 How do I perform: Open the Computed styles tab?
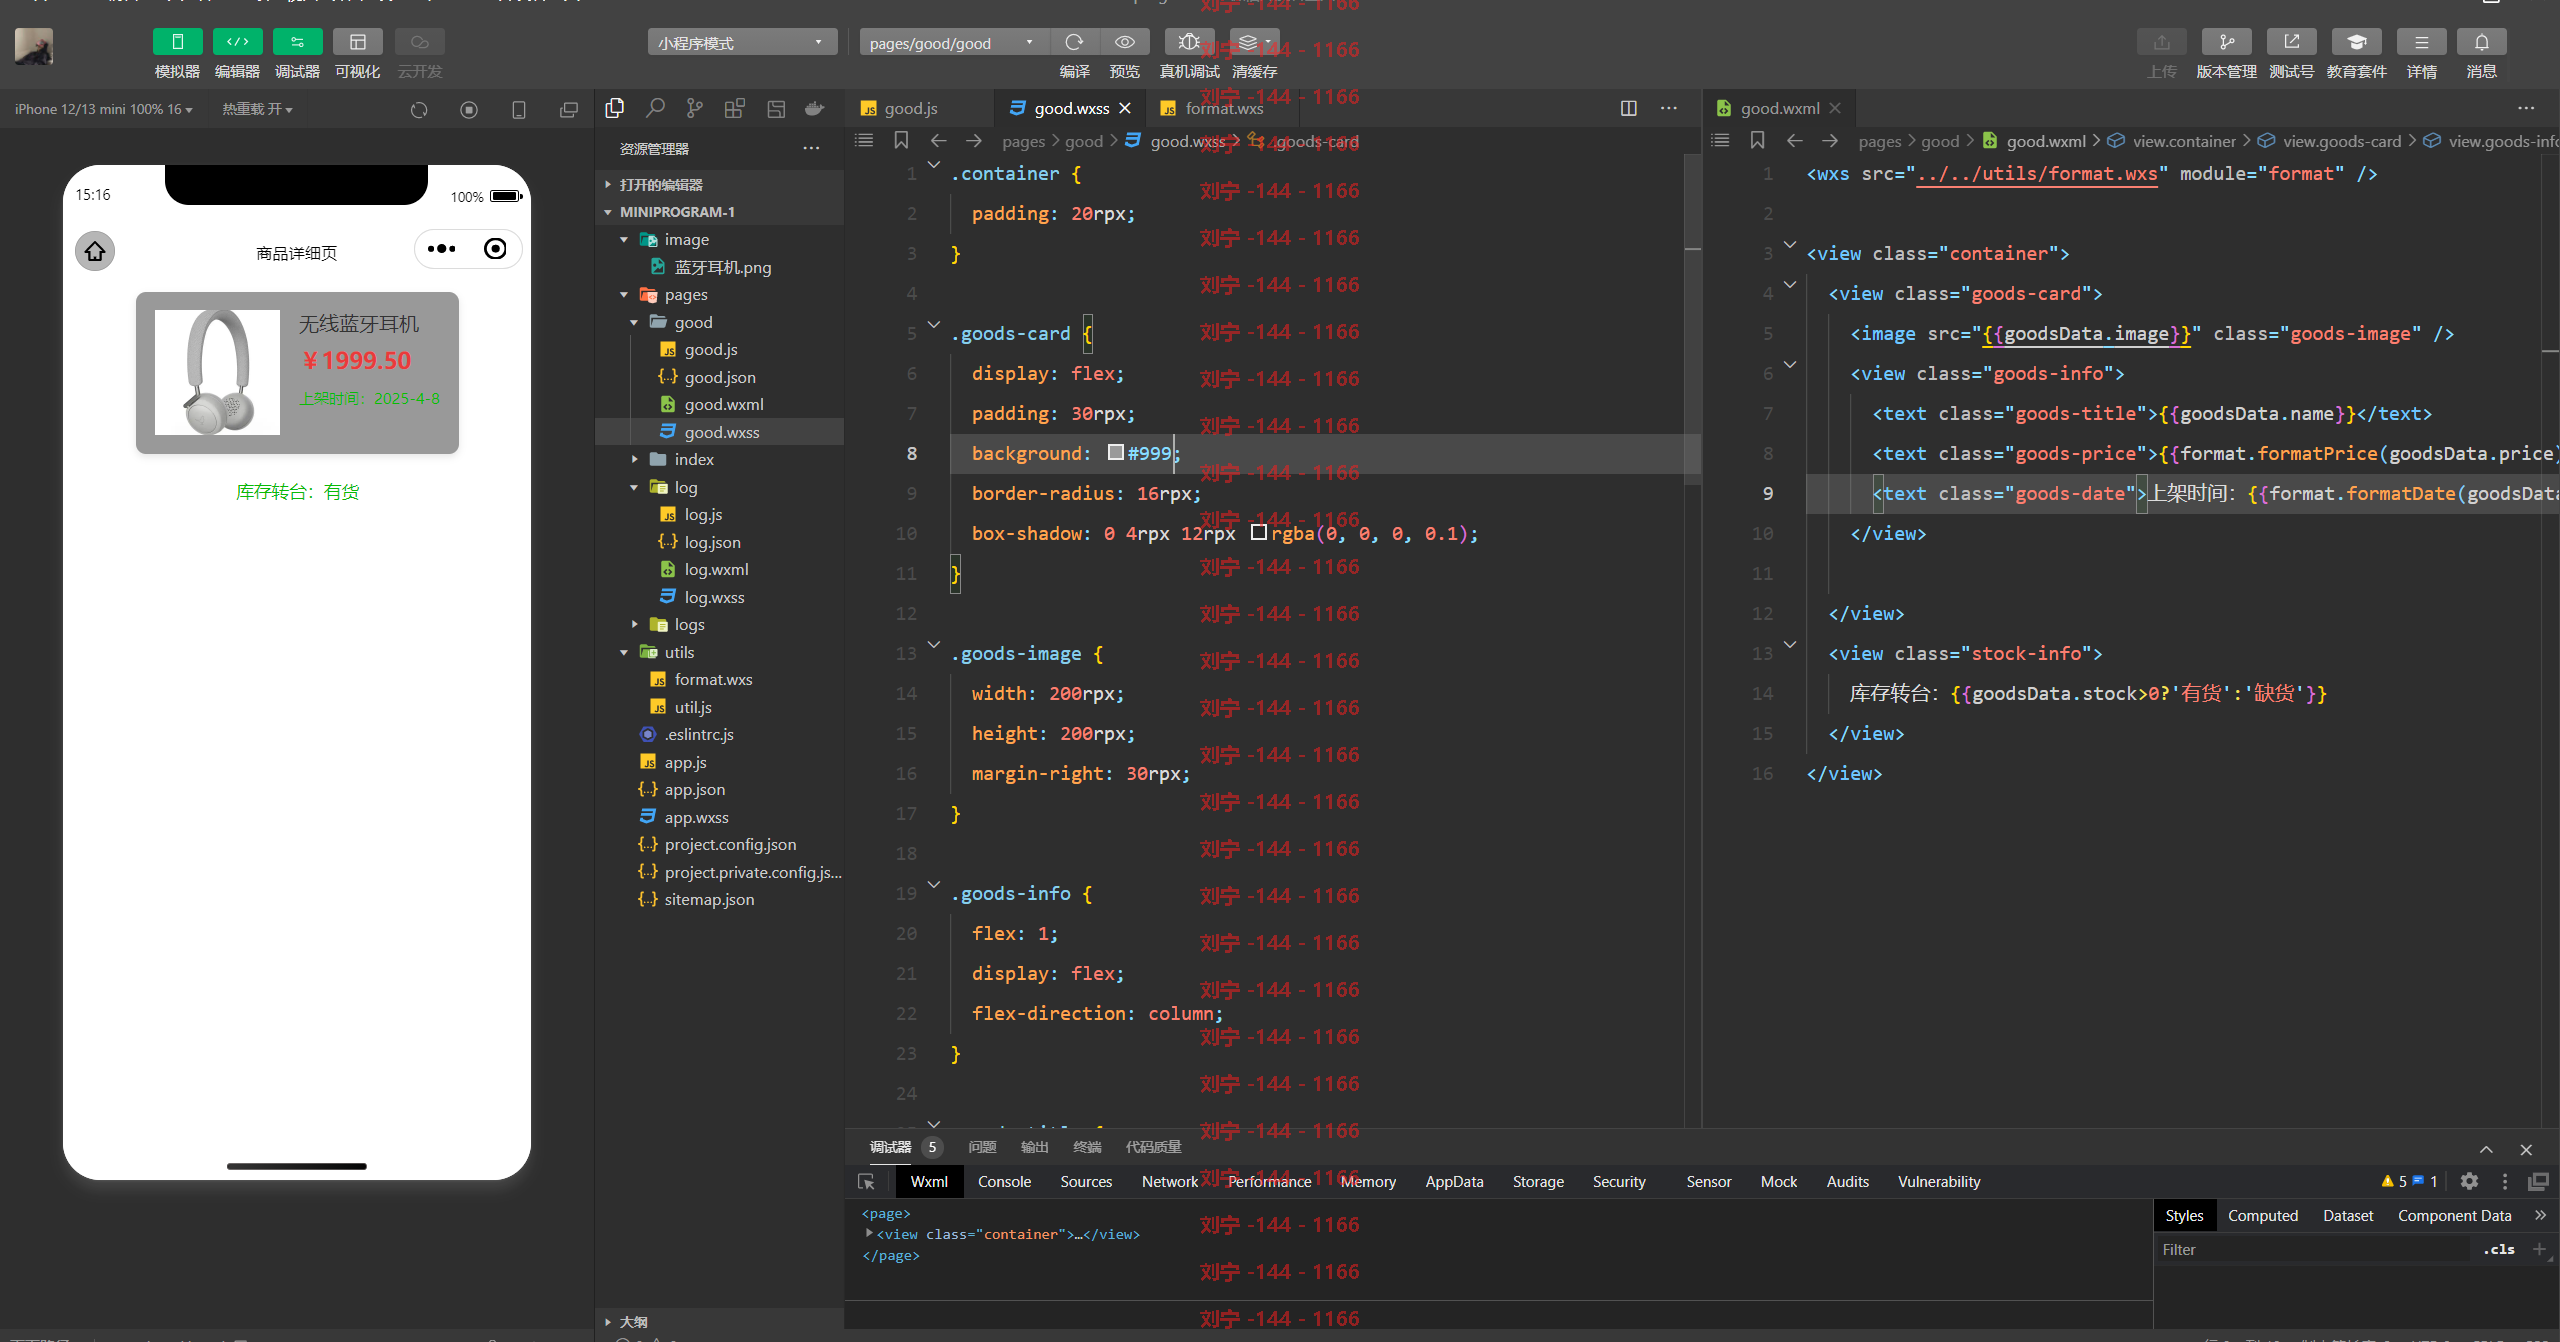click(x=2263, y=1216)
